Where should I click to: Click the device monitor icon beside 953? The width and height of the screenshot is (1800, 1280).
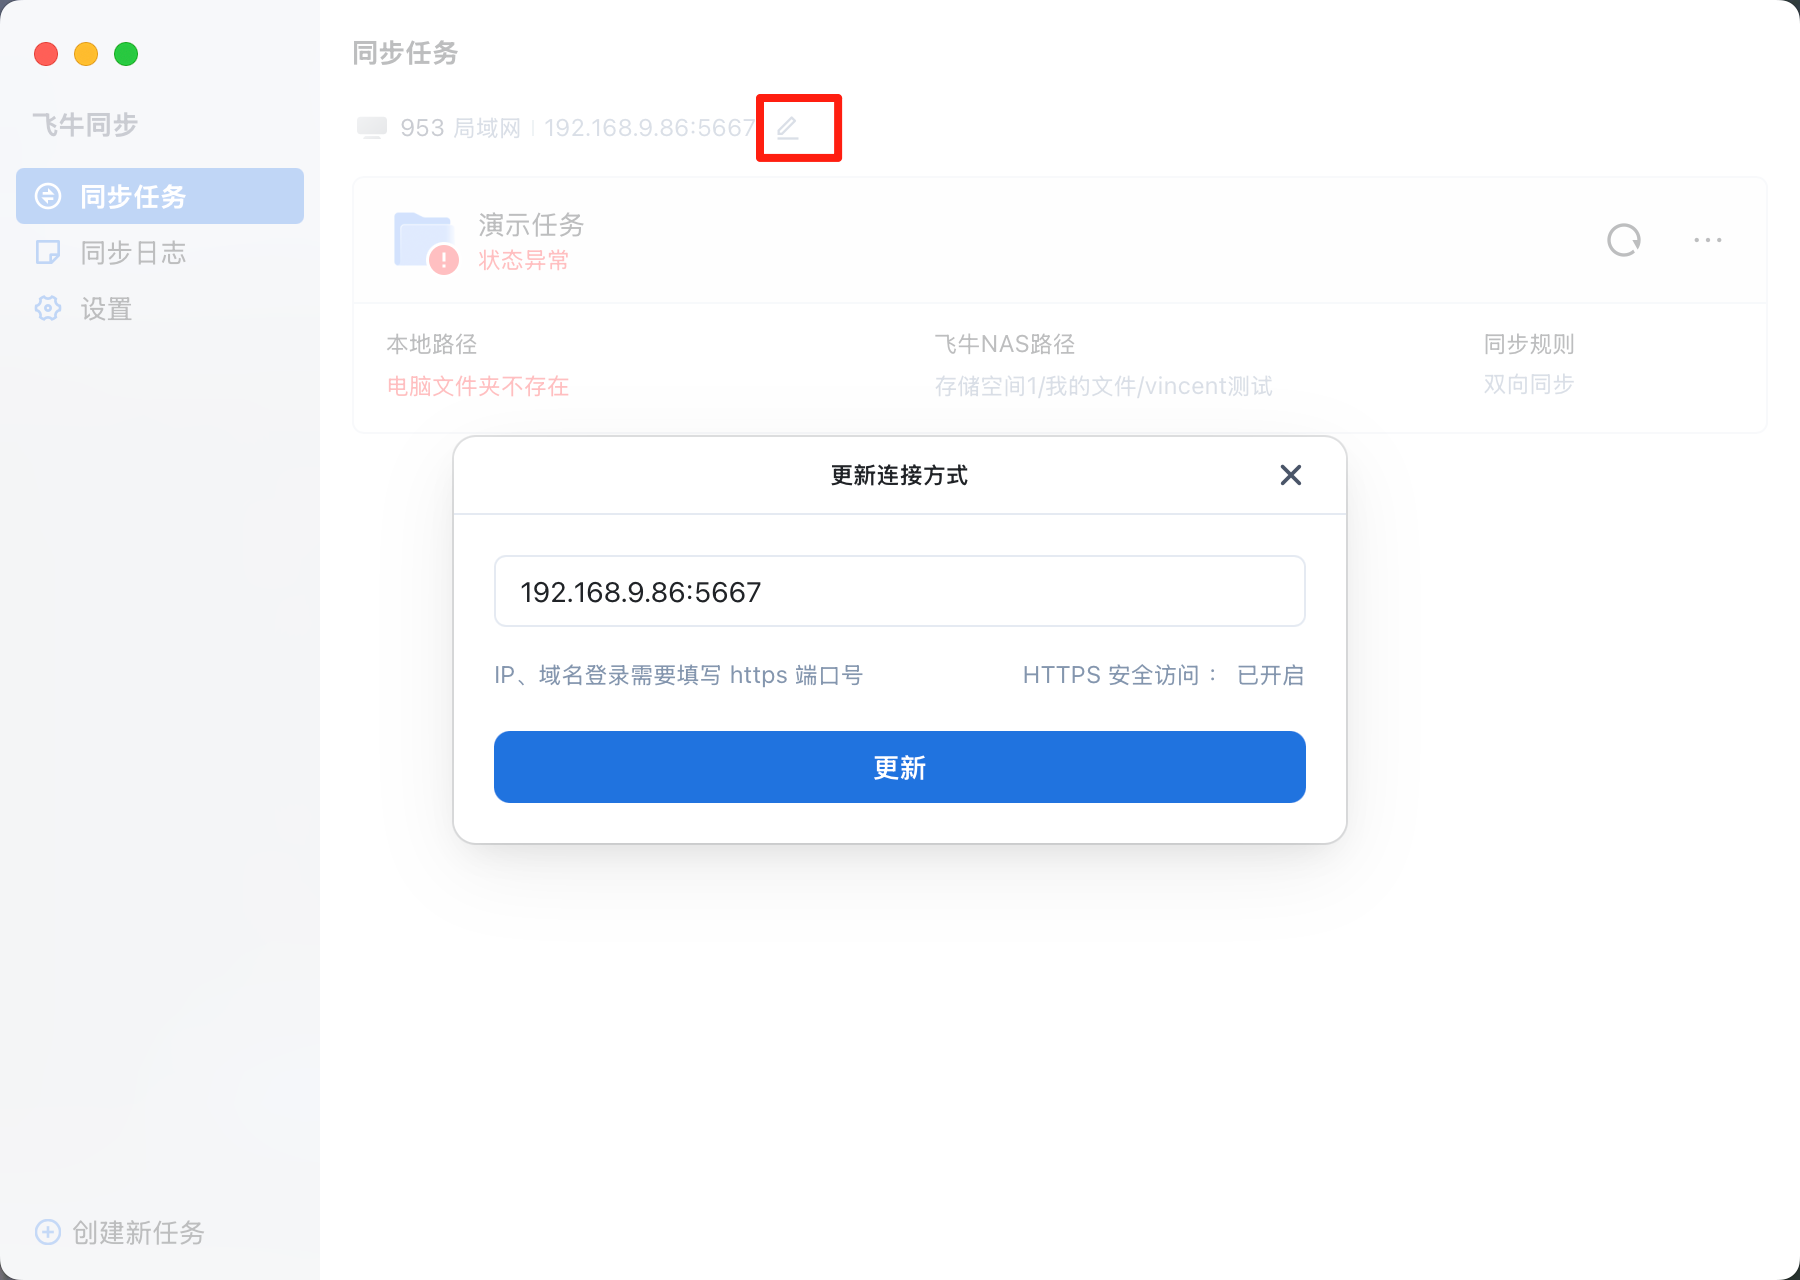pos(372,128)
